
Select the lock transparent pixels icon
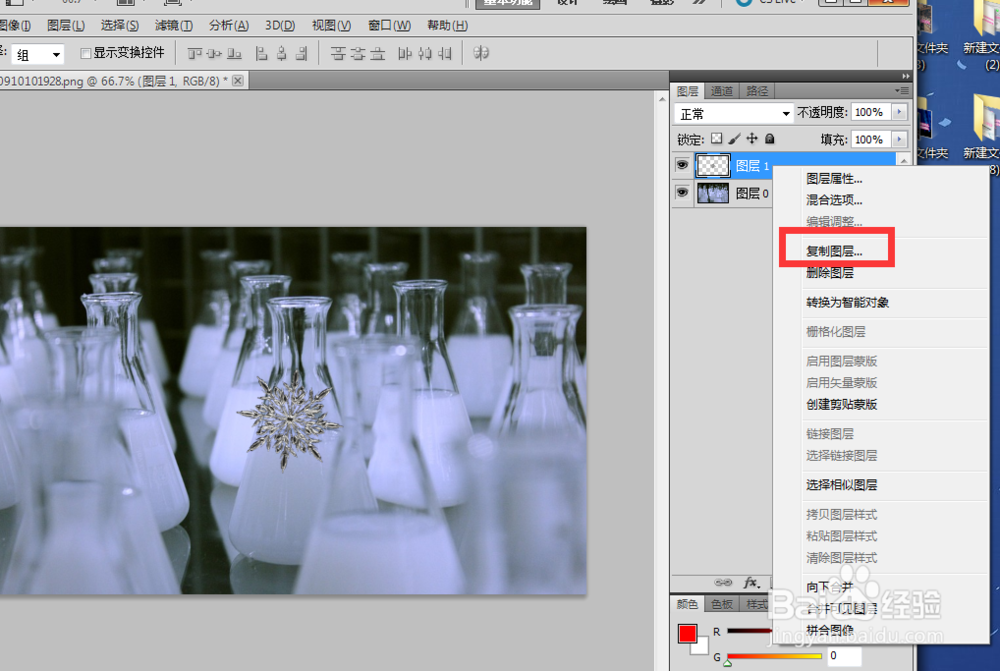pyautogui.click(x=716, y=139)
